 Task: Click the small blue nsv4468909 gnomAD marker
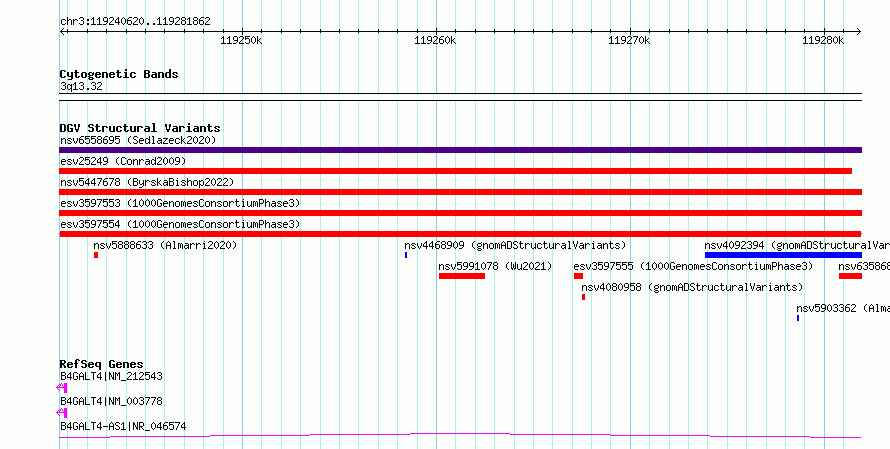(x=406, y=255)
